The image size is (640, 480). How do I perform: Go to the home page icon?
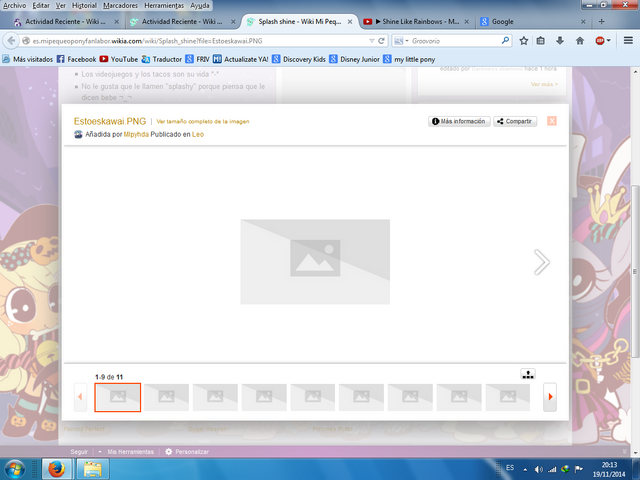tap(580, 40)
